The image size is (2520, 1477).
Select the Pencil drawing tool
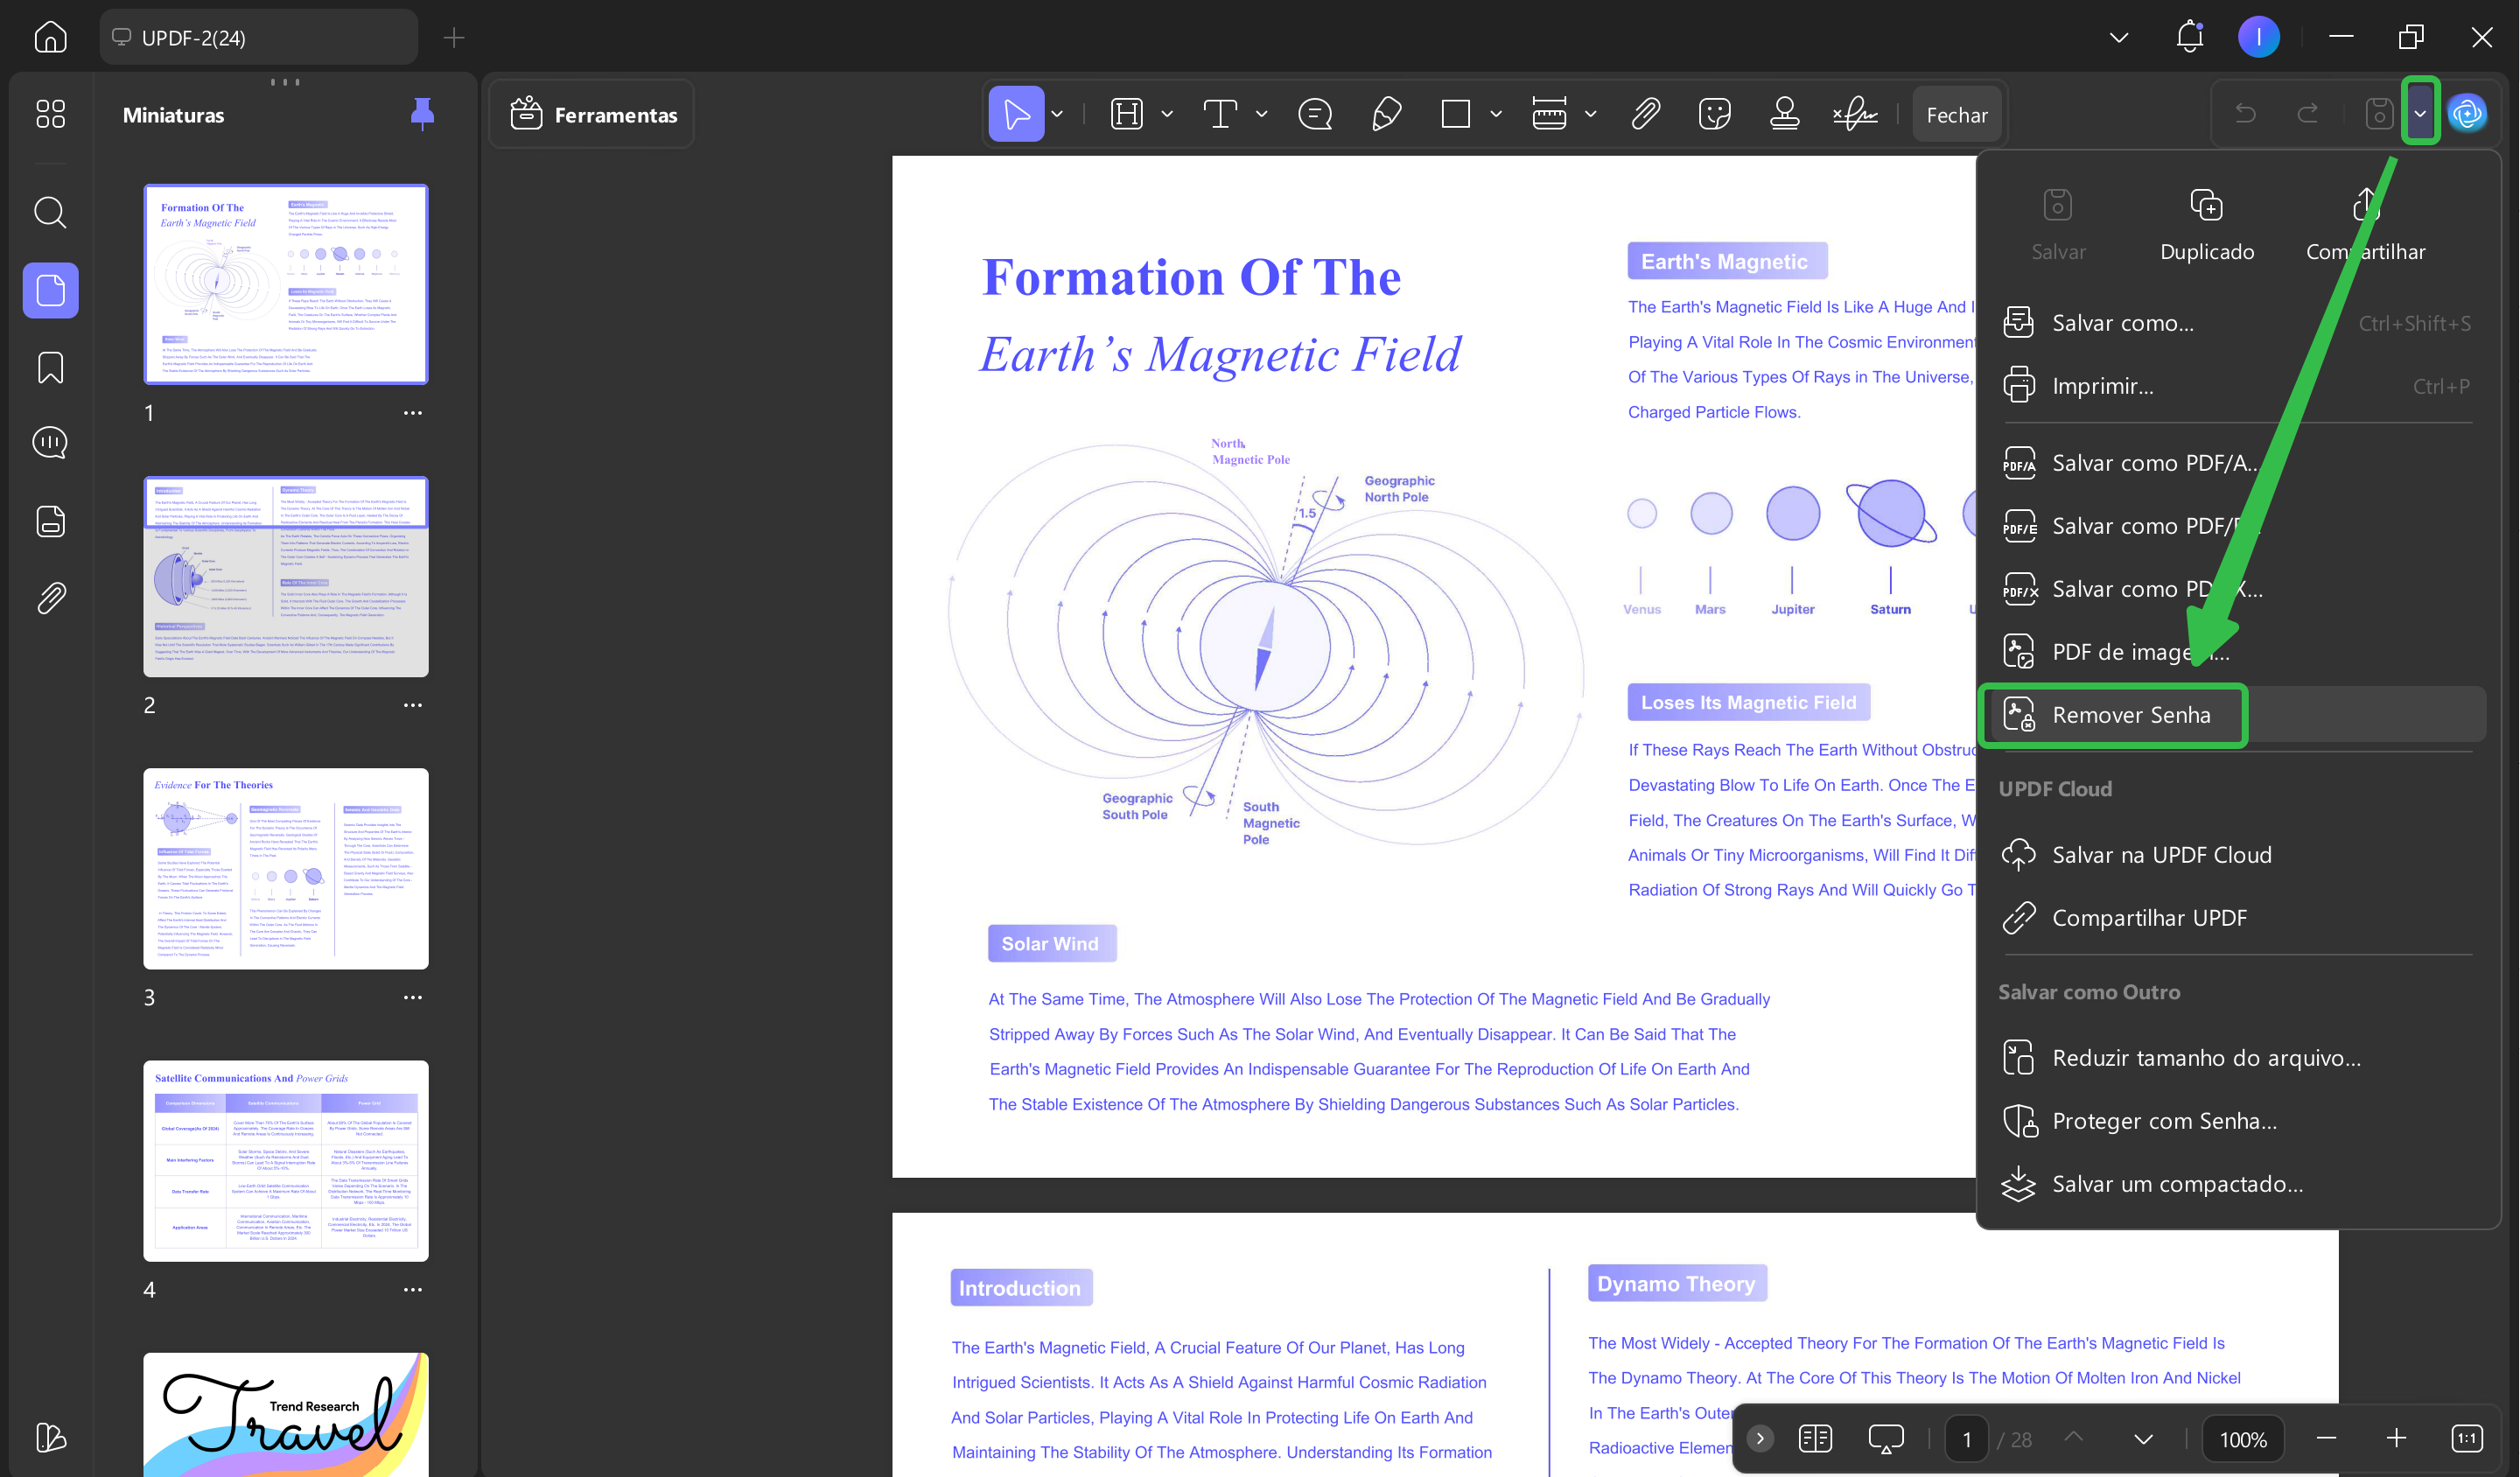click(x=1386, y=114)
